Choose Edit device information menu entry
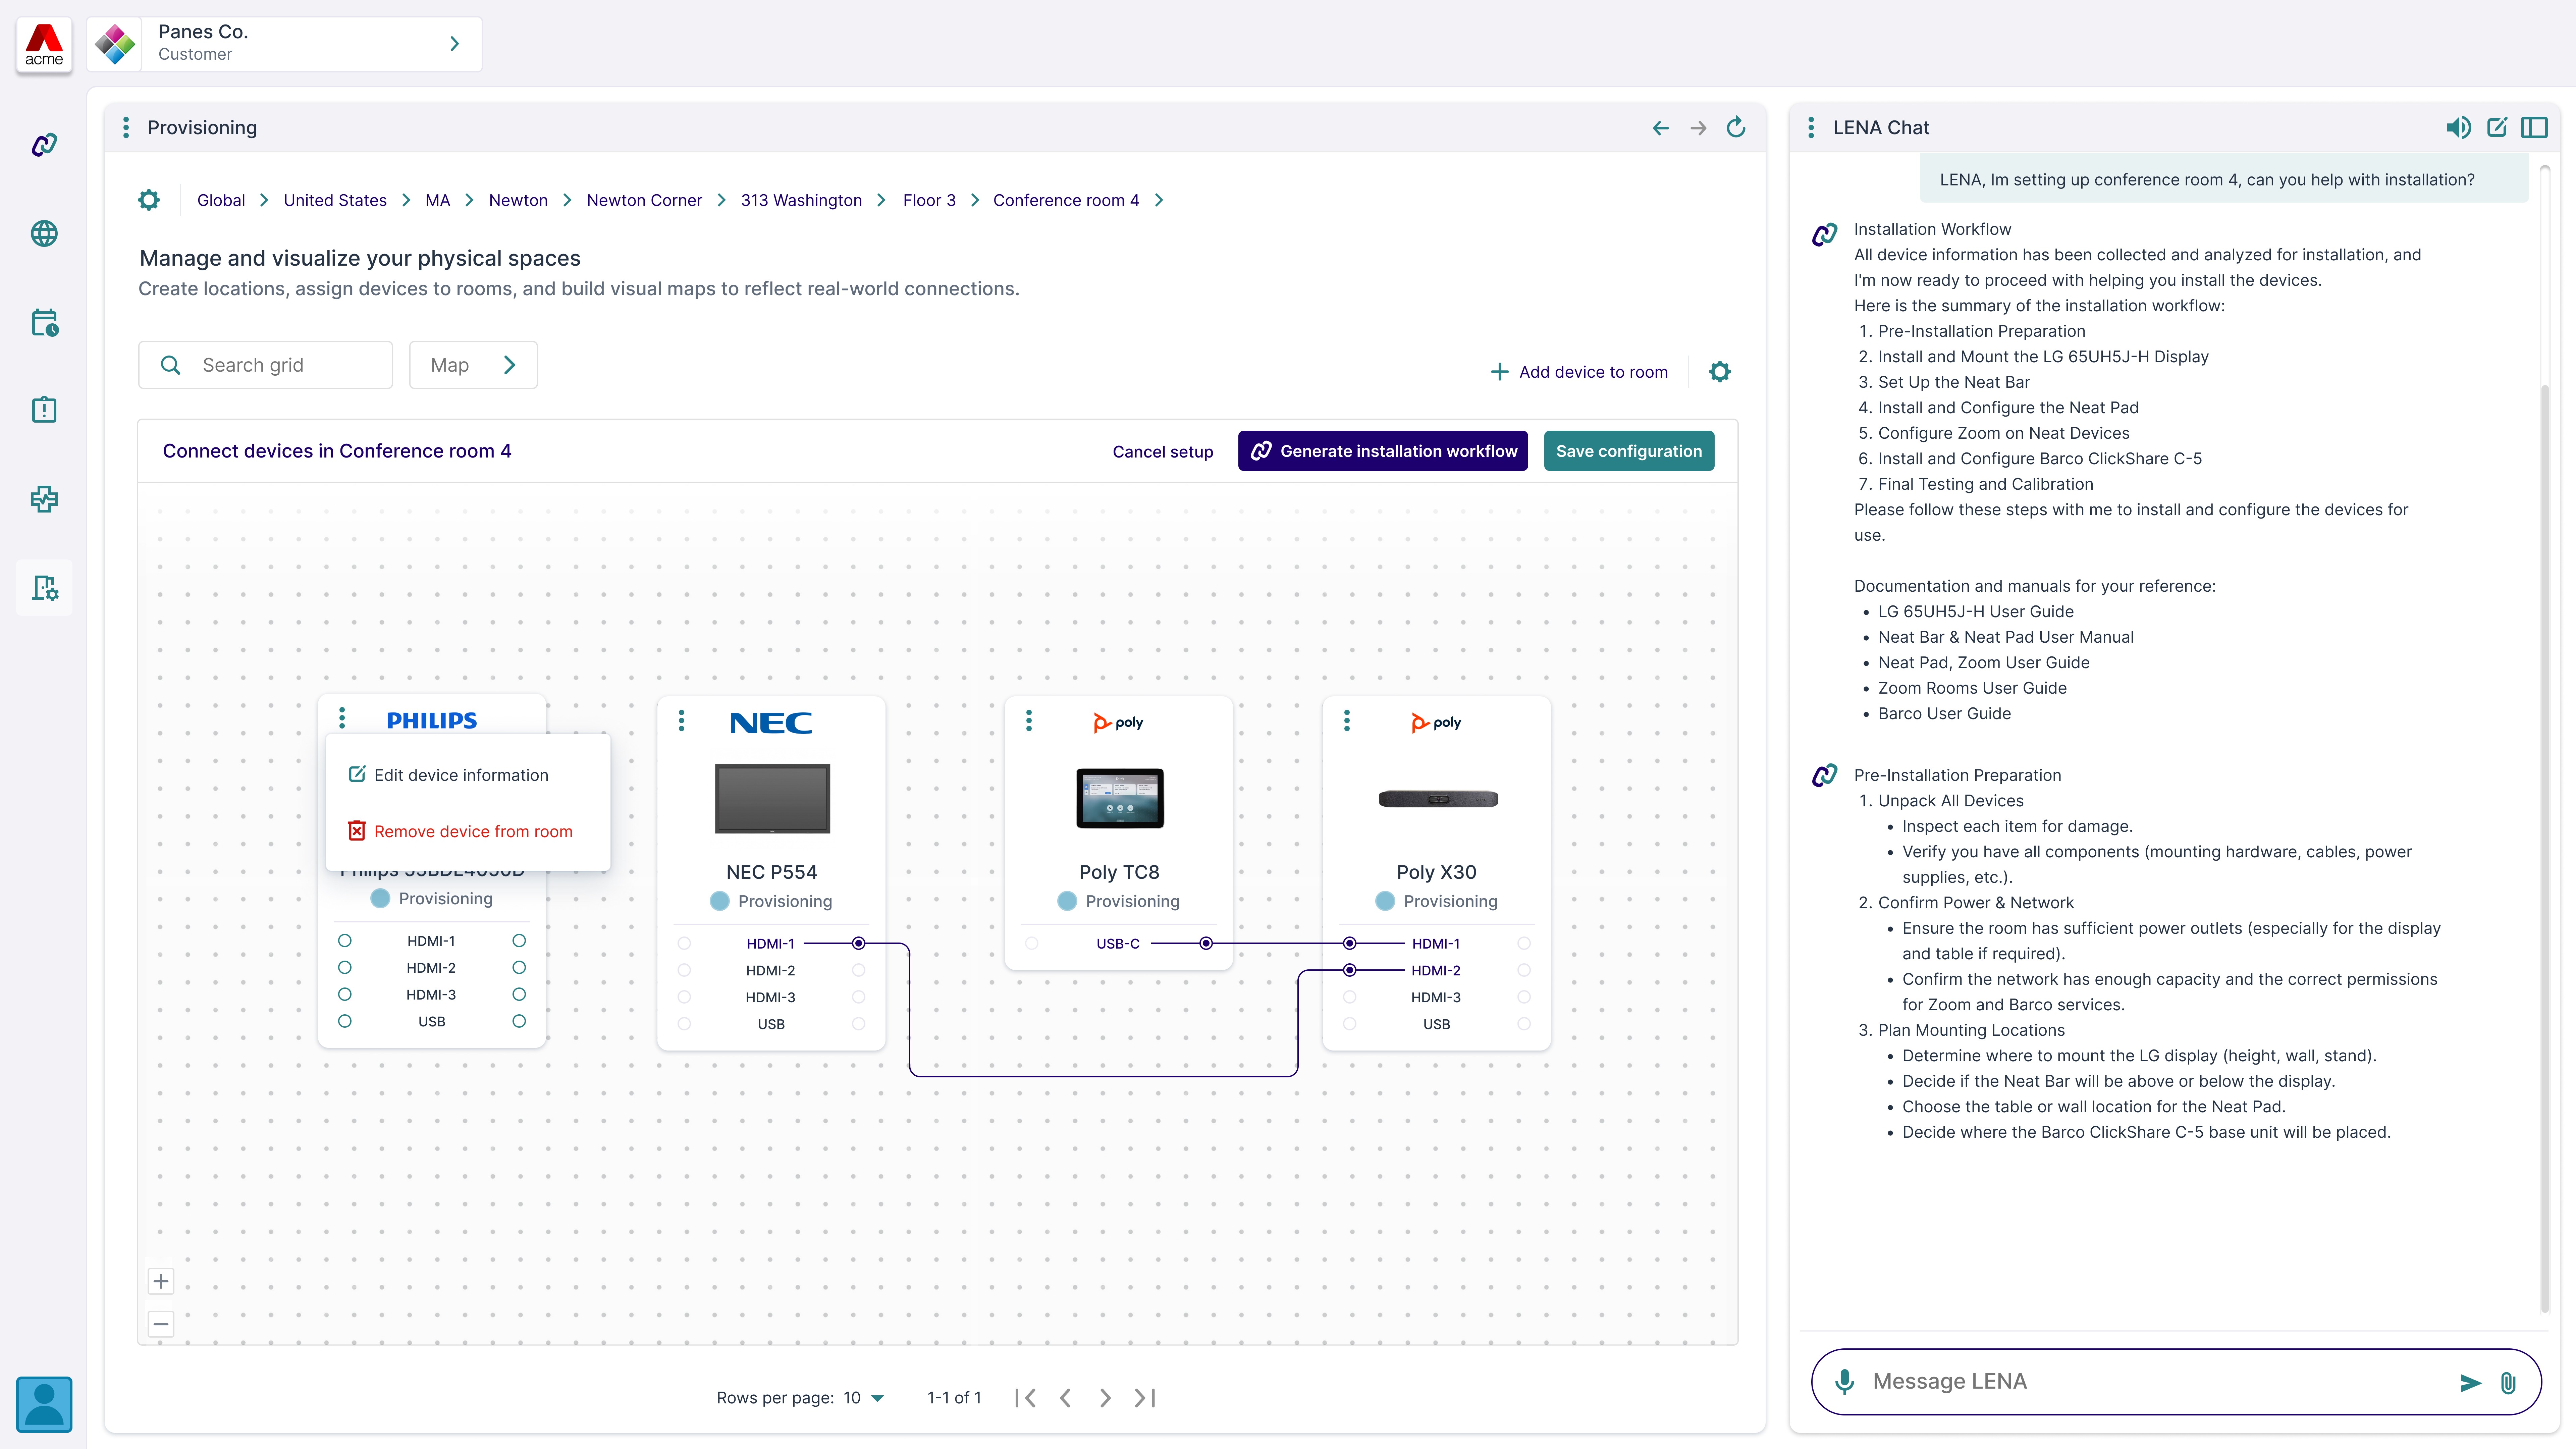 461,775
